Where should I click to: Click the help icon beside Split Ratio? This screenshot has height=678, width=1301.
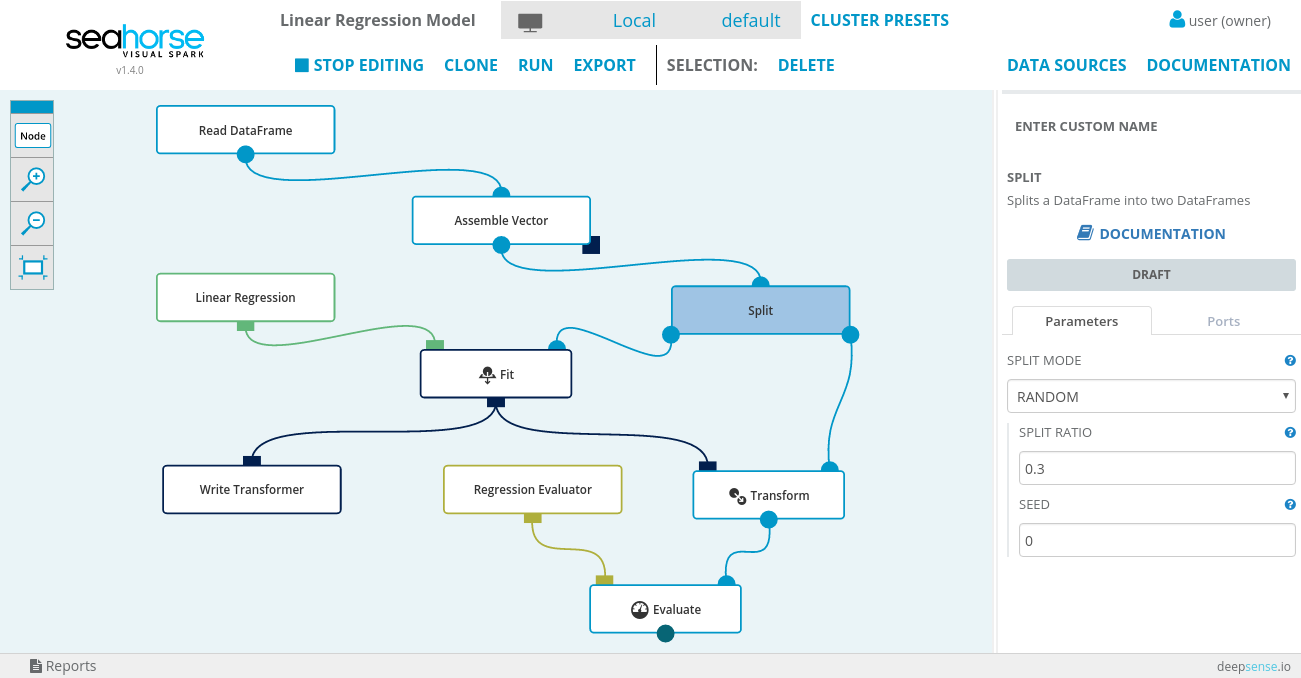[1289, 433]
